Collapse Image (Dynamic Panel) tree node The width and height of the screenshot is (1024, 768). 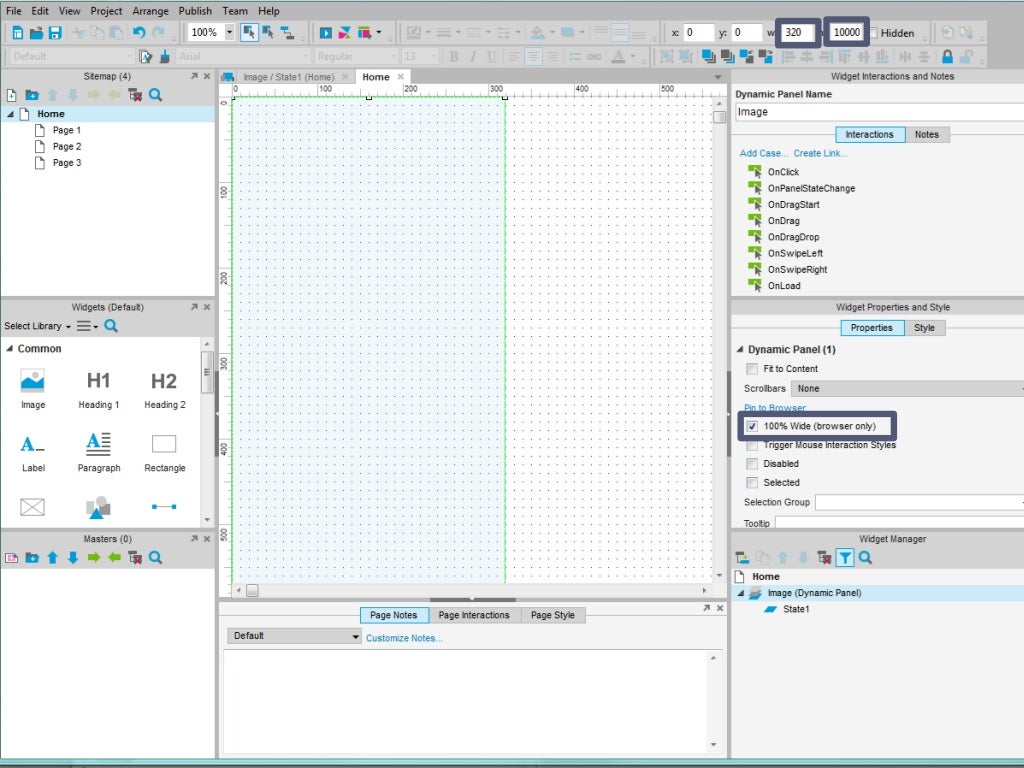(741, 593)
